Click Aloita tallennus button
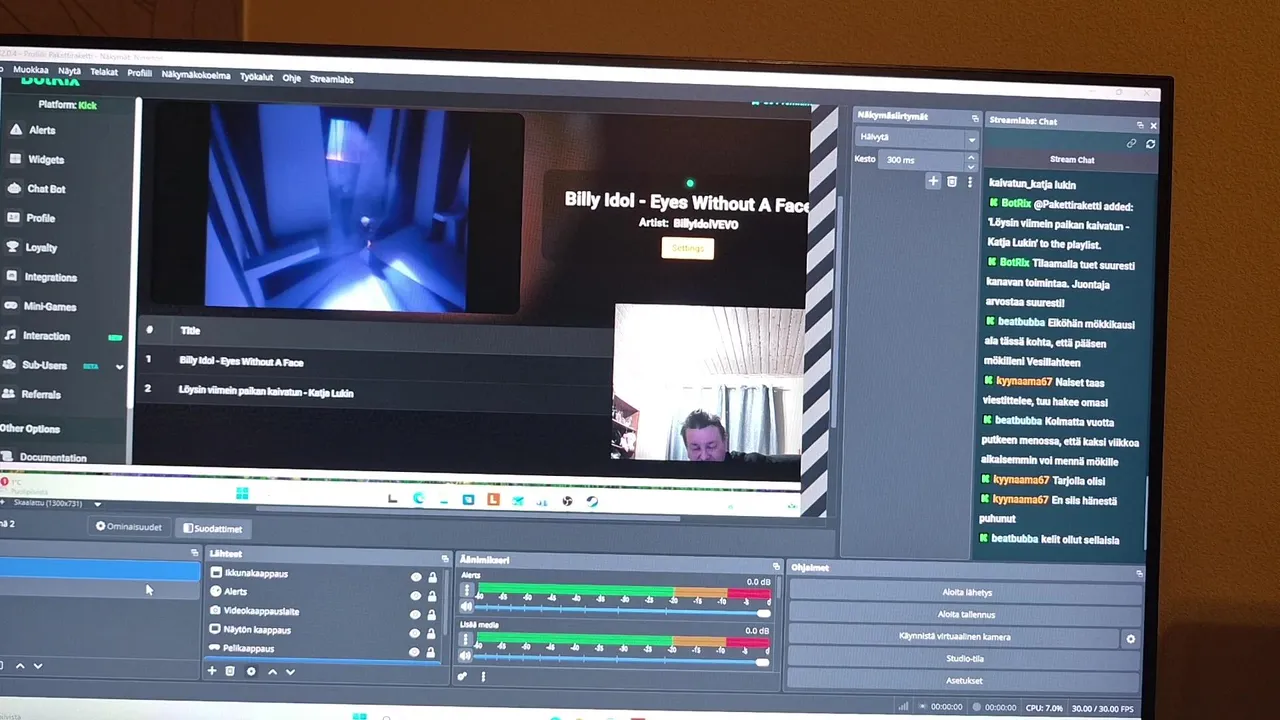Viewport: 1280px width, 720px height. [965, 615]
